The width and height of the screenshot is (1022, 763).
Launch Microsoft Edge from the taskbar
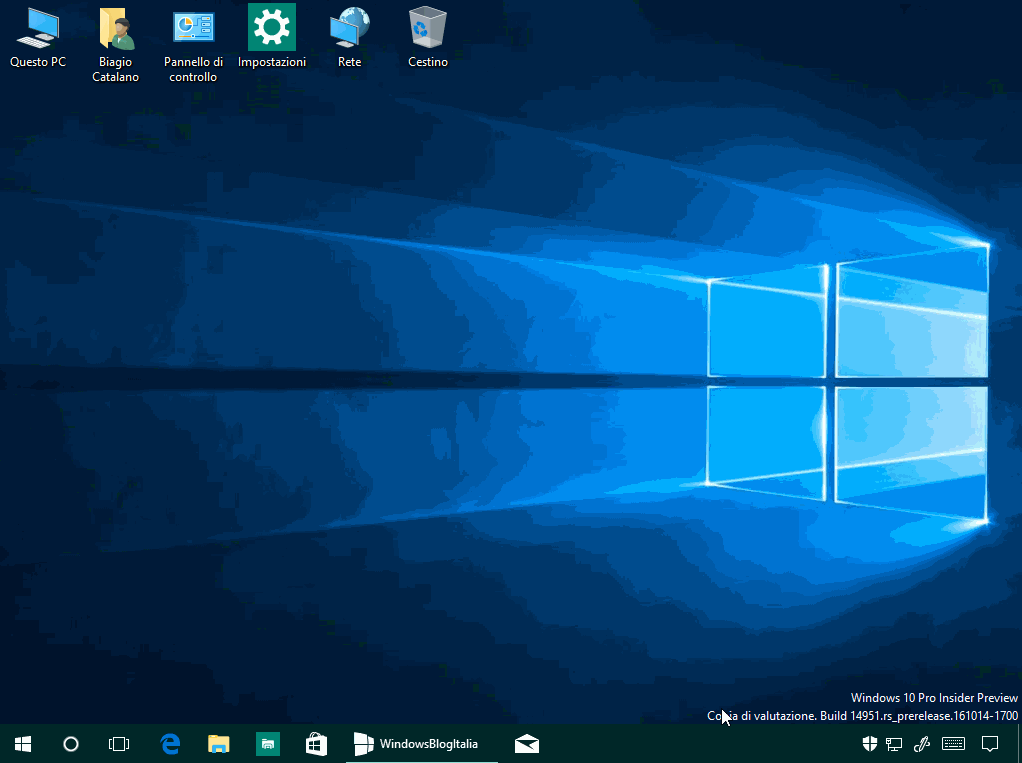pyautogui.click(x=170, y=743)
